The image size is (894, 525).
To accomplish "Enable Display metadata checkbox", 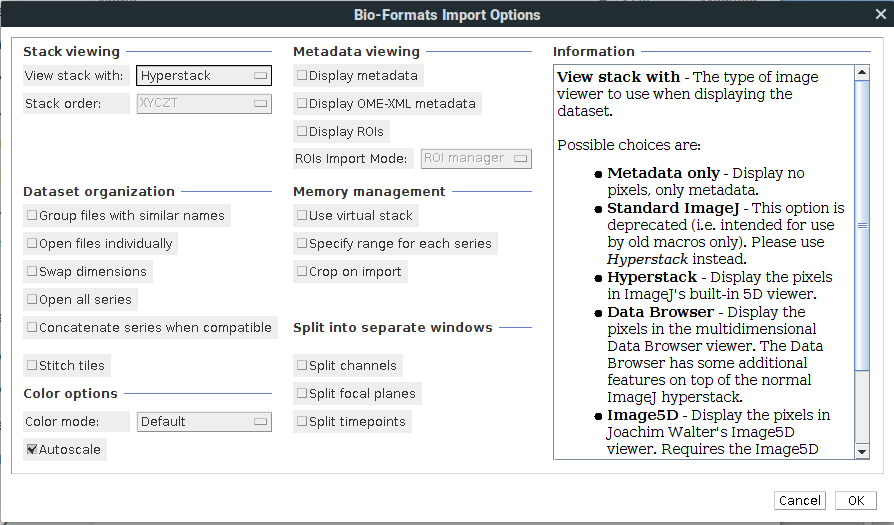I will click(x=302, y=76).
